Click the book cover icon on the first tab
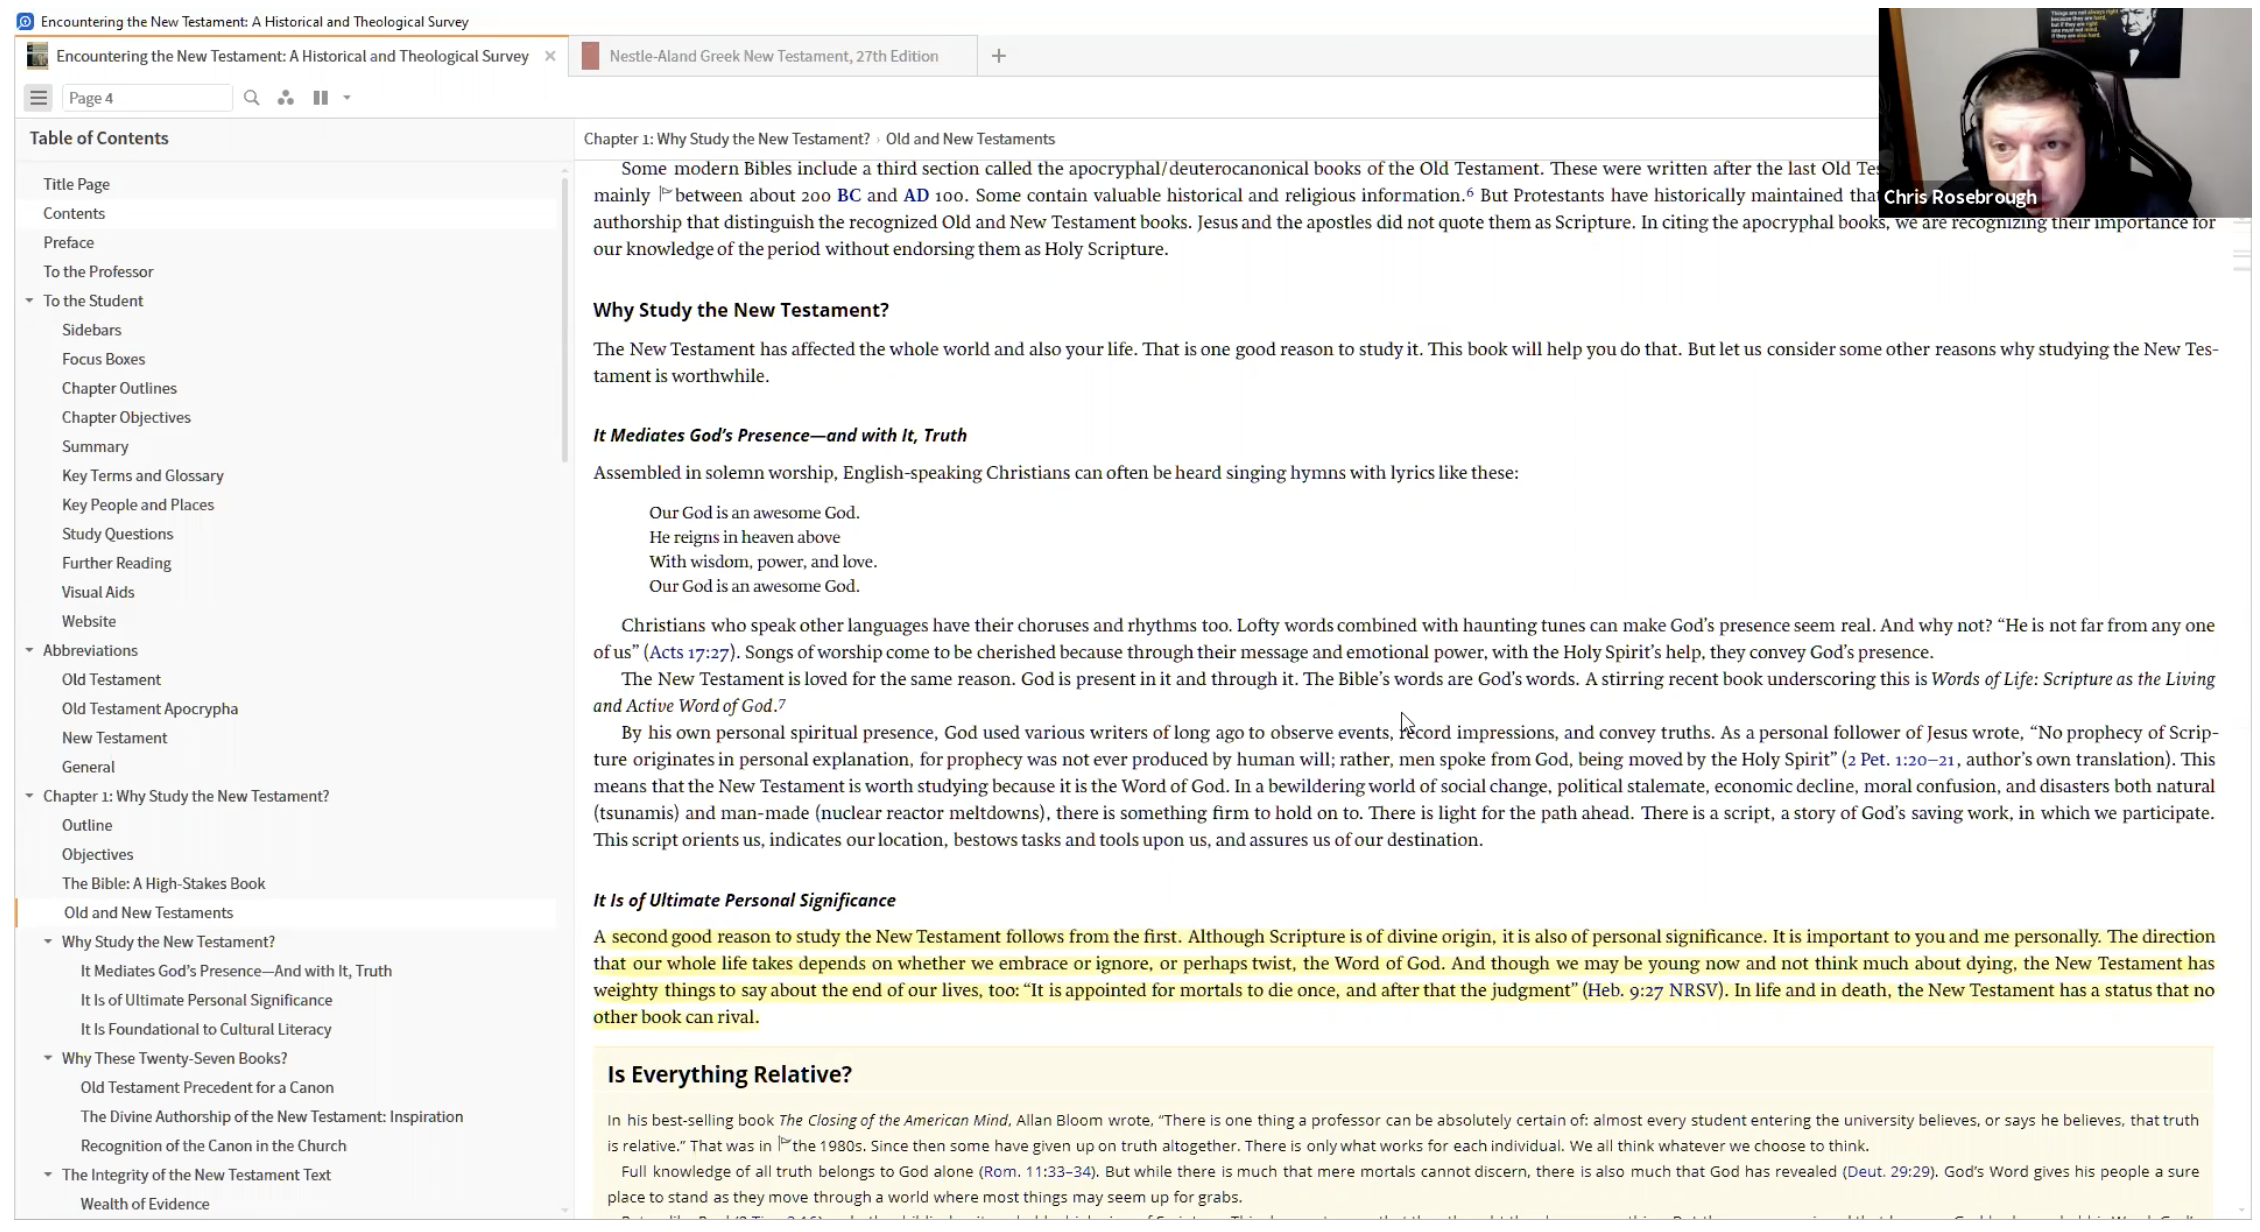2260x1232 pixels. [37, 56]
